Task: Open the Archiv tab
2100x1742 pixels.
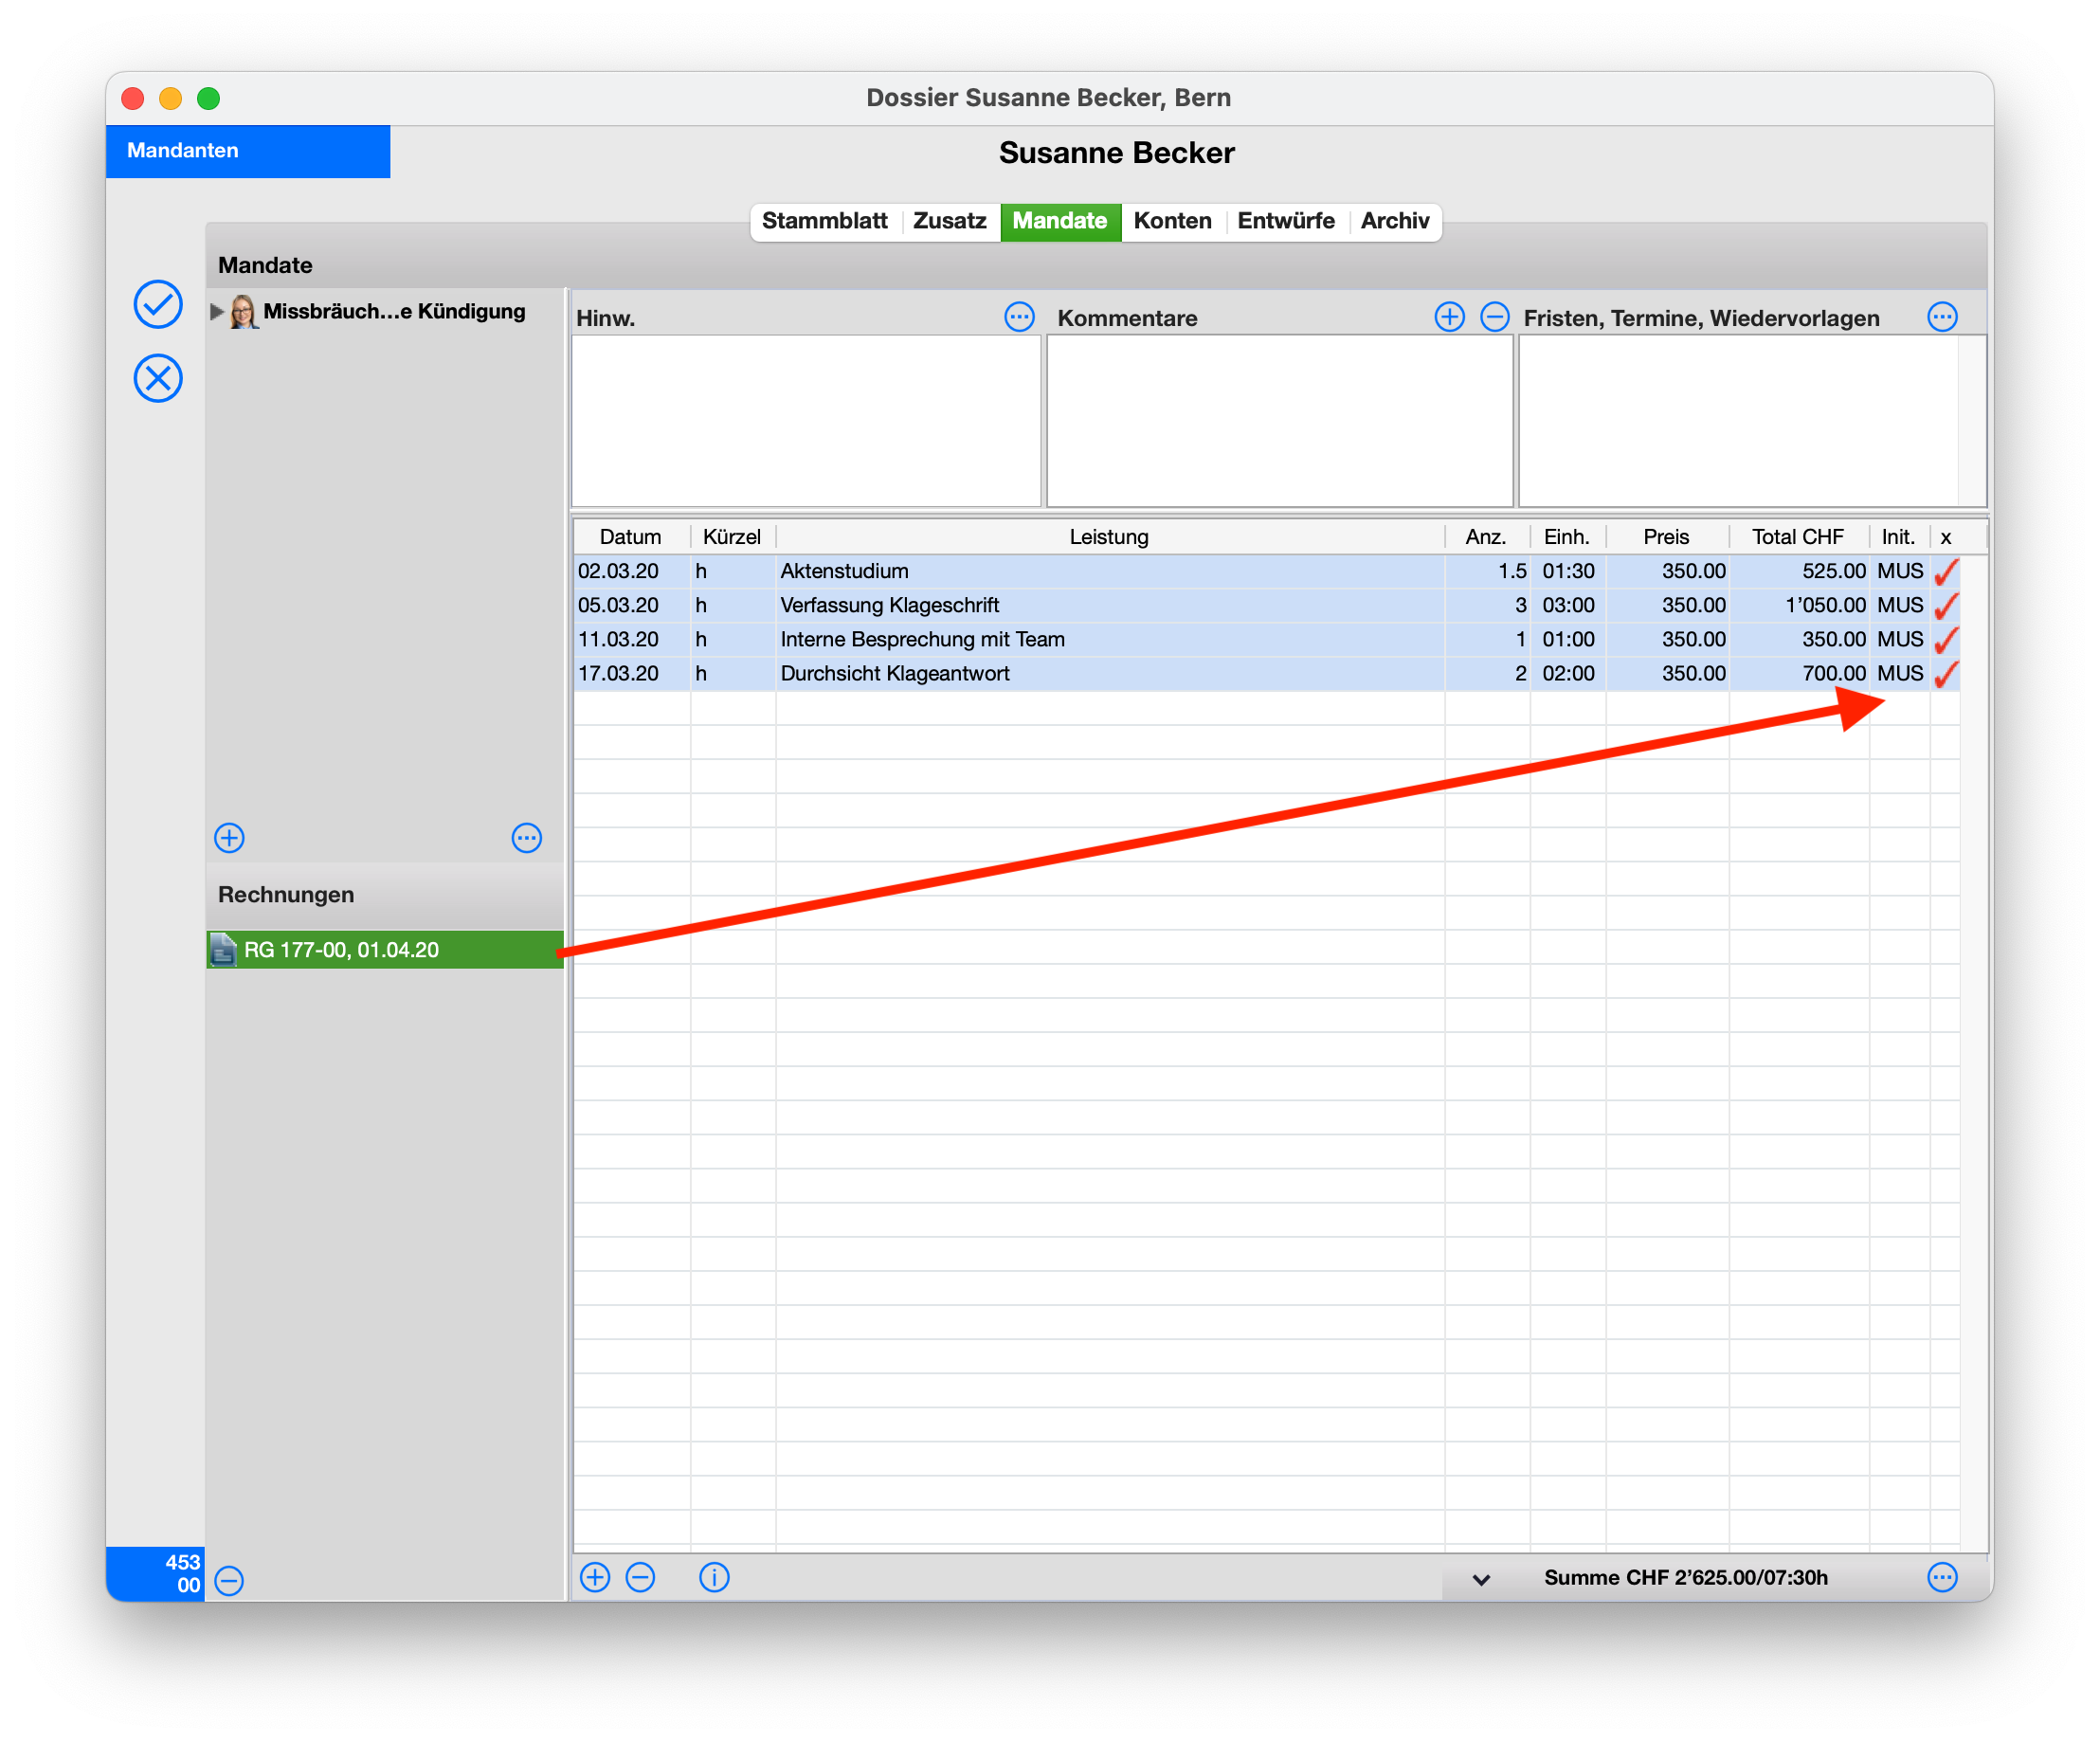Action: pos(1394,221)
